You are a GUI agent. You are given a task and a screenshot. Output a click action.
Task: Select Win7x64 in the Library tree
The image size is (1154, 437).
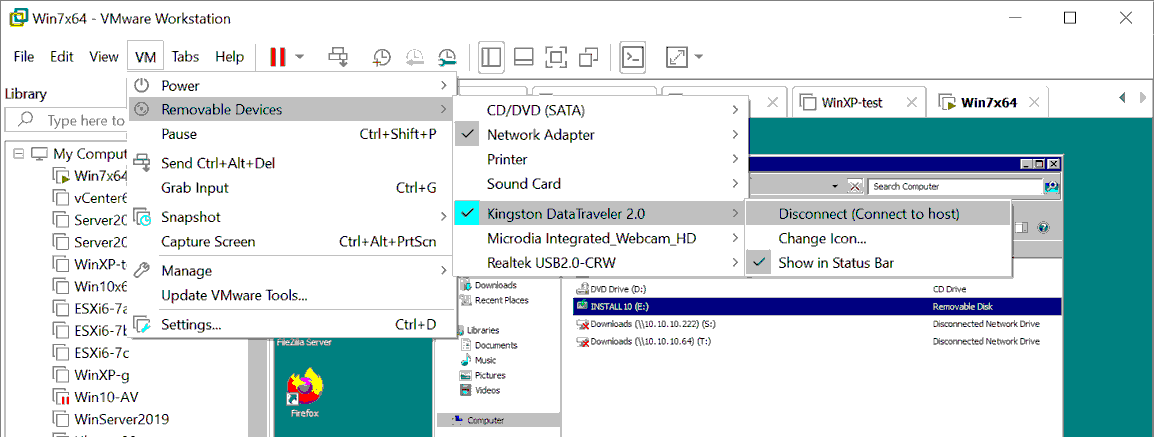click(x=100, y=177)
